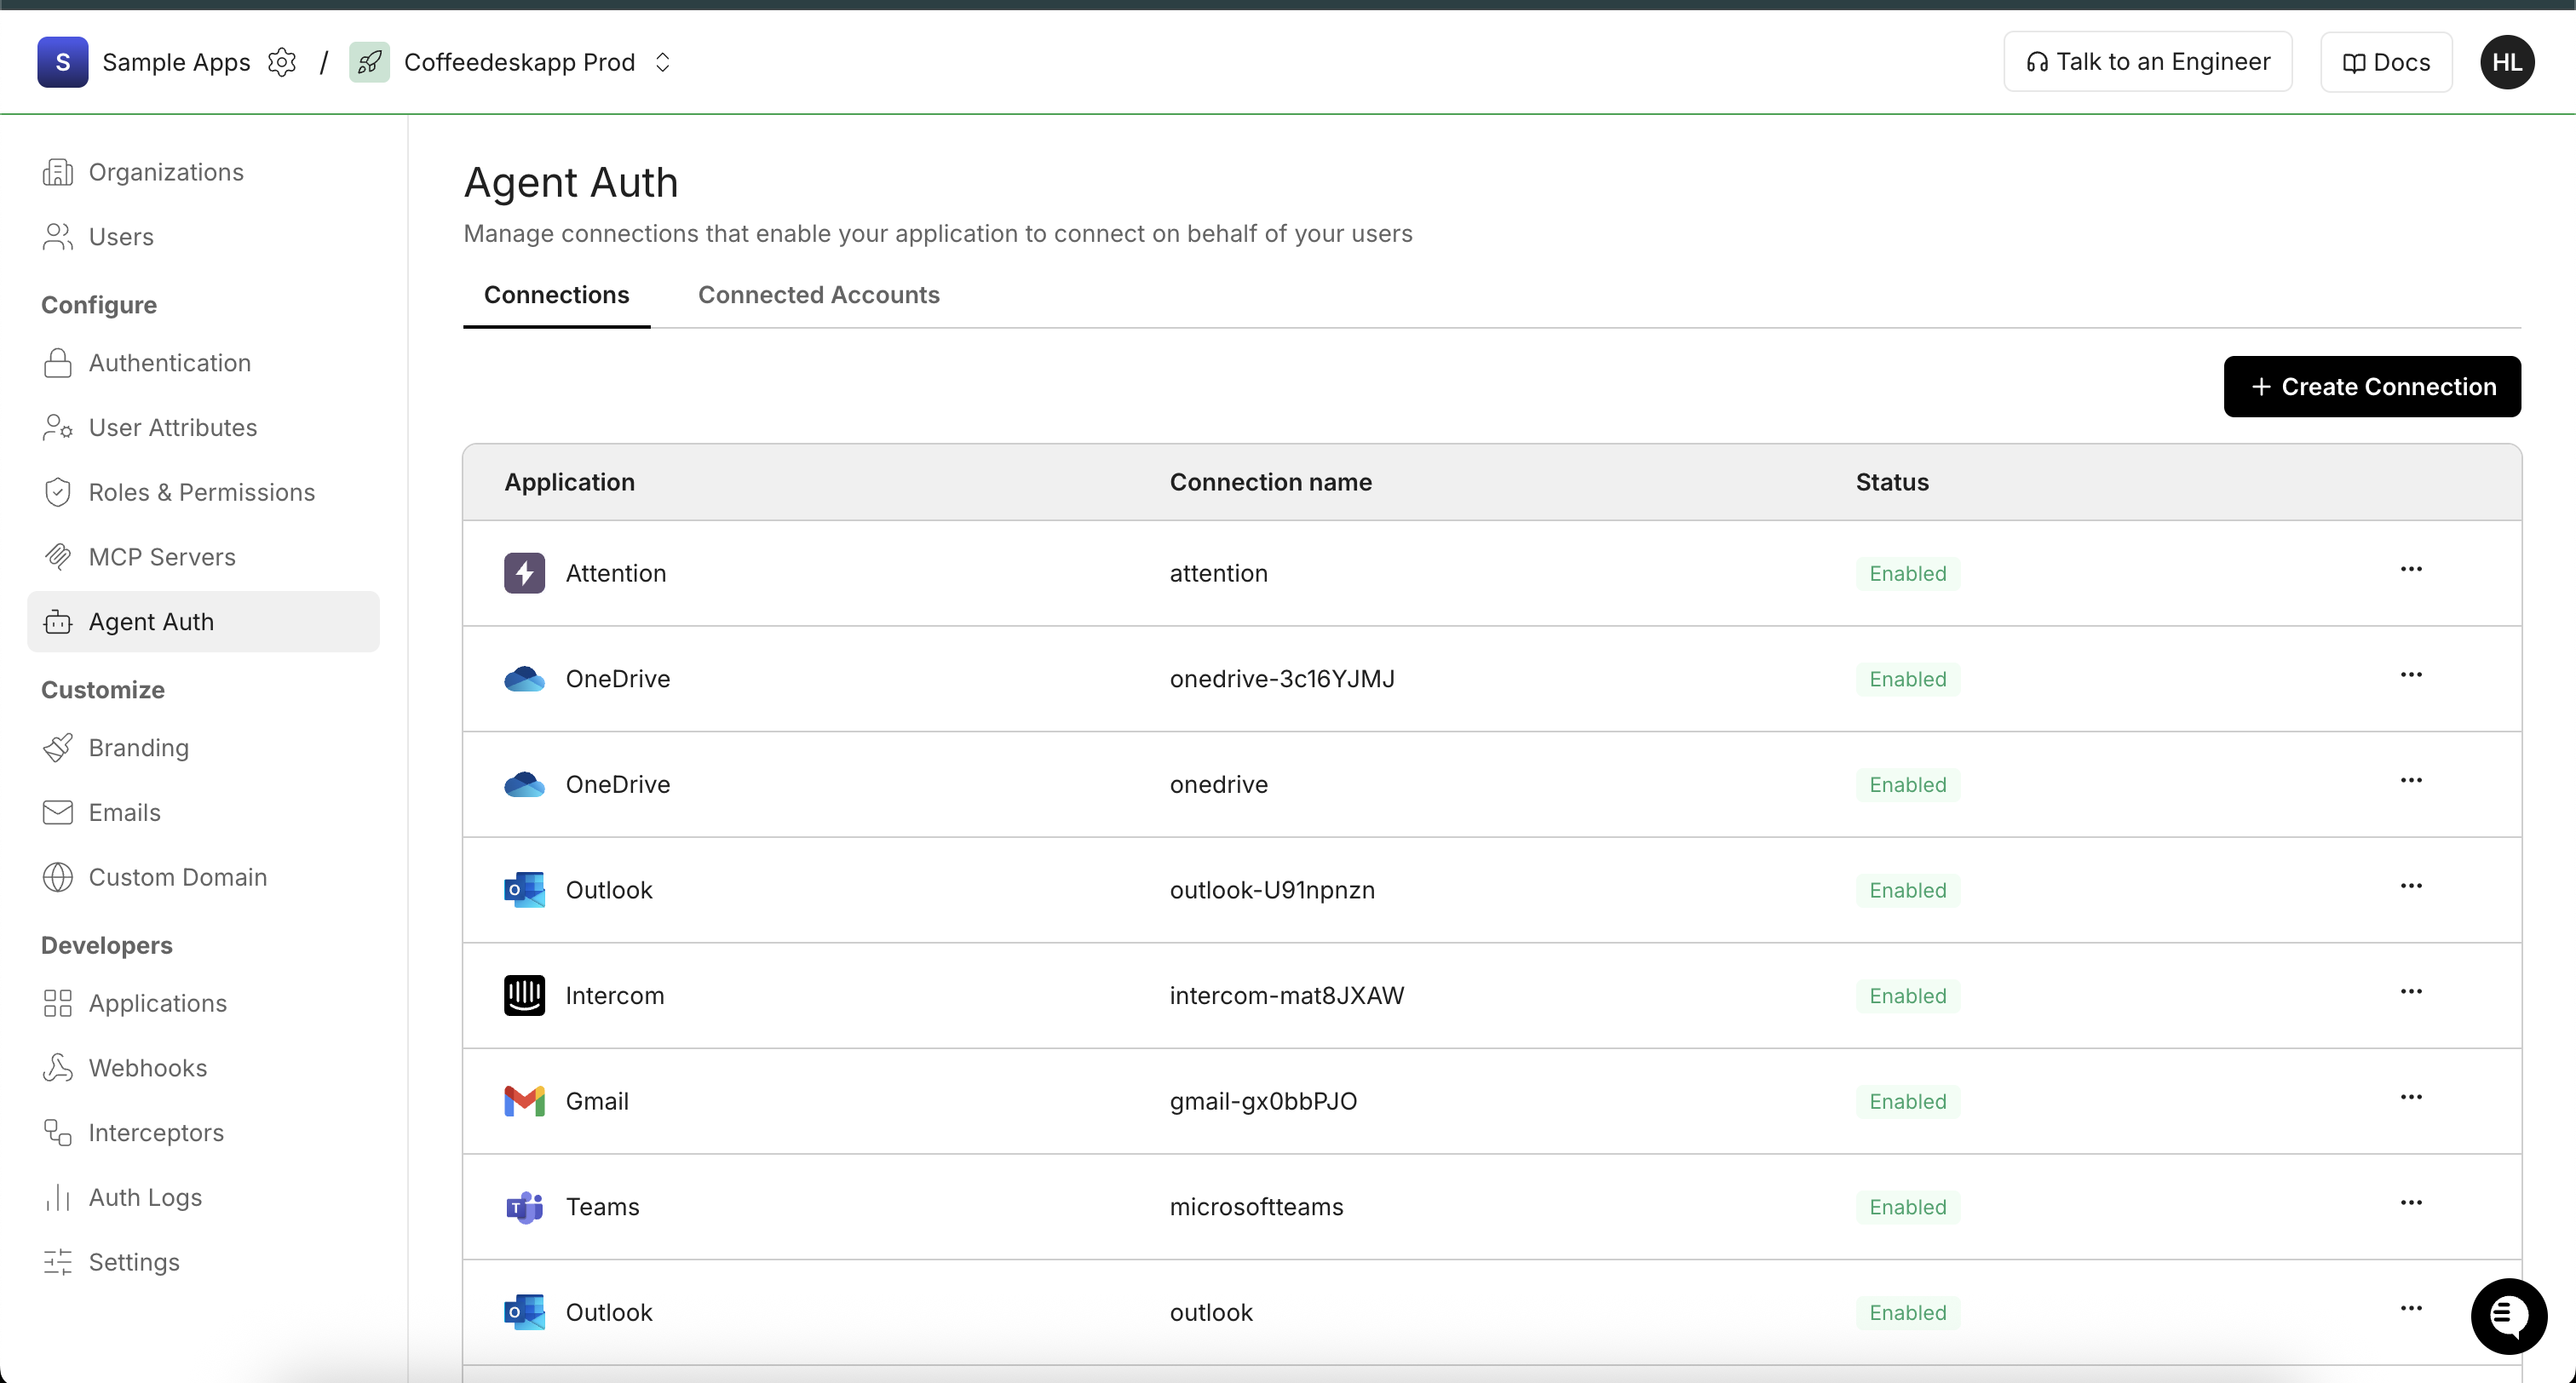Open the actions menu for the Gmail connection
The width and height of the screenshot is (2576, 1383).
(x=2412, y=1096)
